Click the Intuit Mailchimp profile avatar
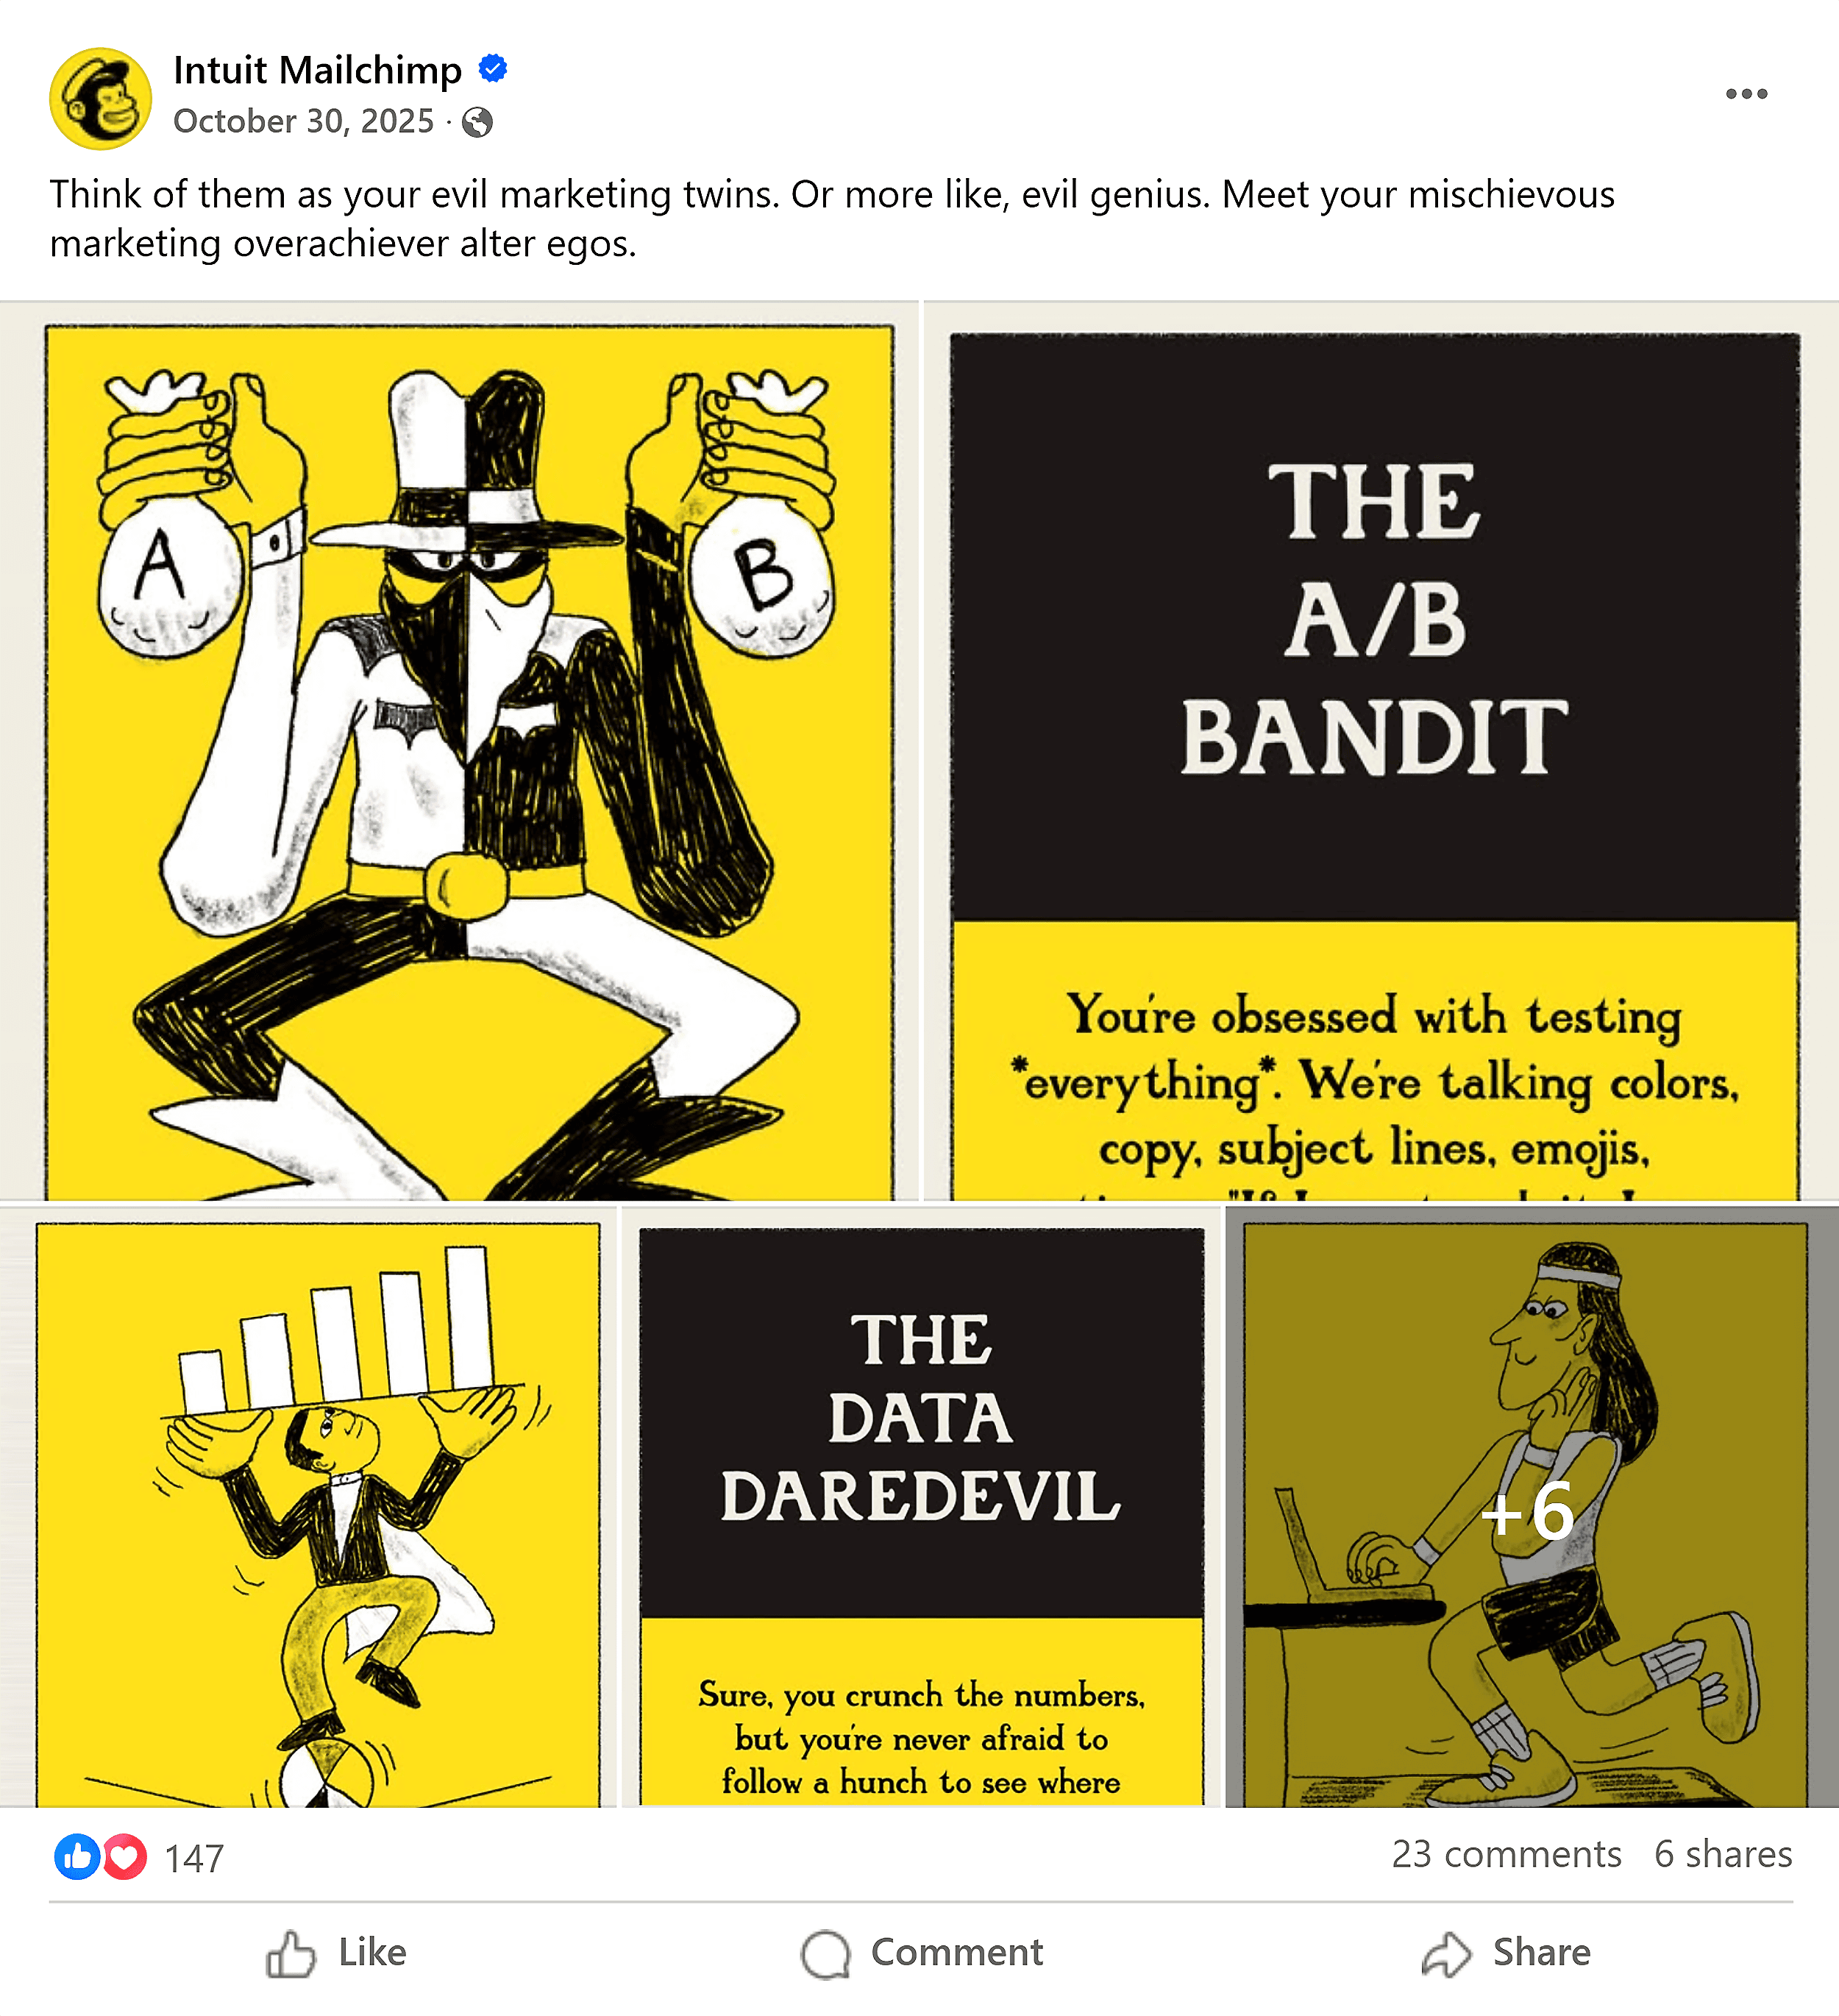The image size is (1839, 2016). click(101, 99)
